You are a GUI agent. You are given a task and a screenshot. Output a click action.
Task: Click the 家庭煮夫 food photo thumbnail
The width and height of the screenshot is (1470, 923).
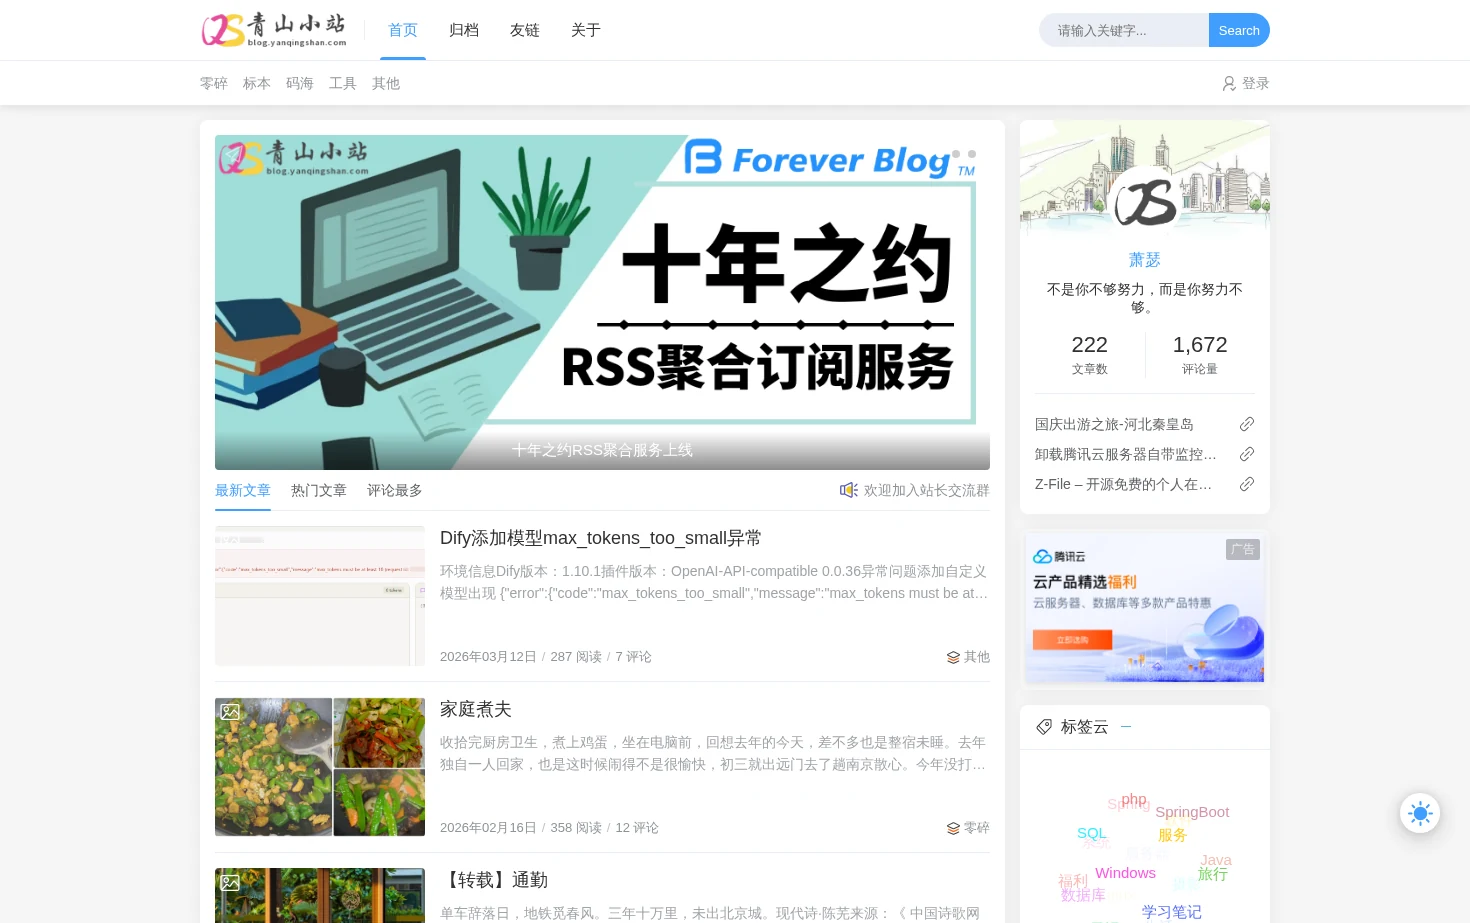coord(320,767)
